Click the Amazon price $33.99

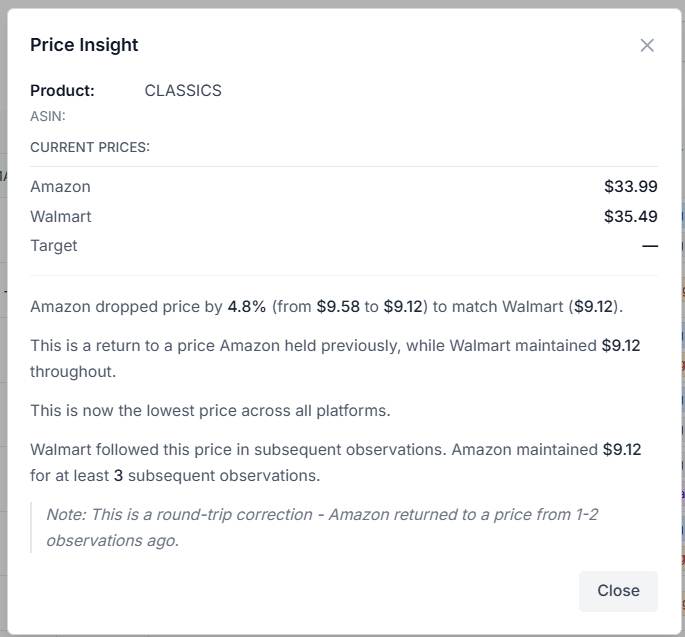(630, 187)
